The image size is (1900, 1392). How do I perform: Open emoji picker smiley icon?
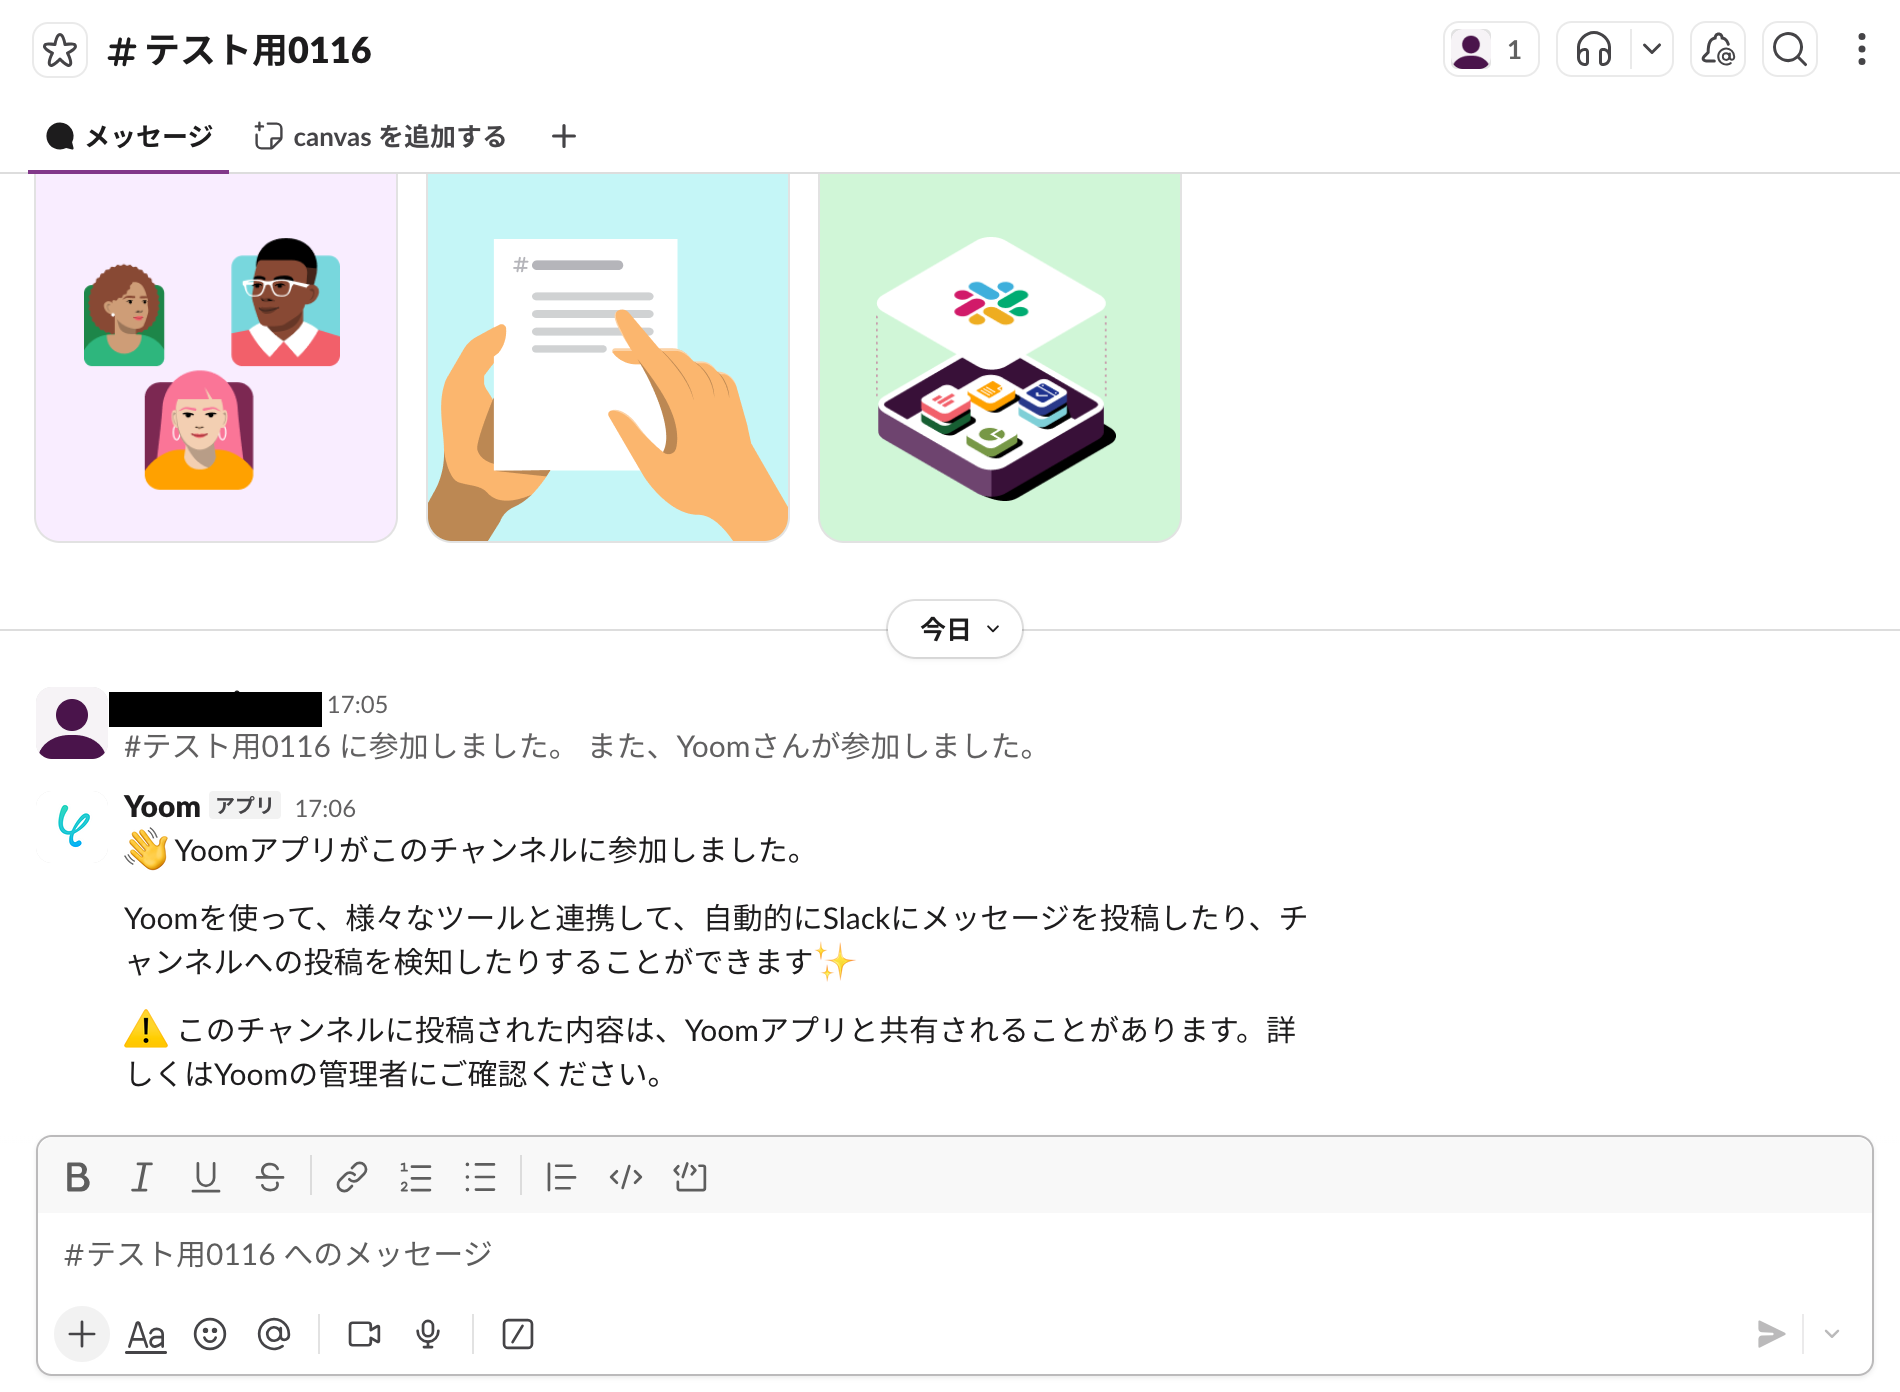[x=210, y=1334]
